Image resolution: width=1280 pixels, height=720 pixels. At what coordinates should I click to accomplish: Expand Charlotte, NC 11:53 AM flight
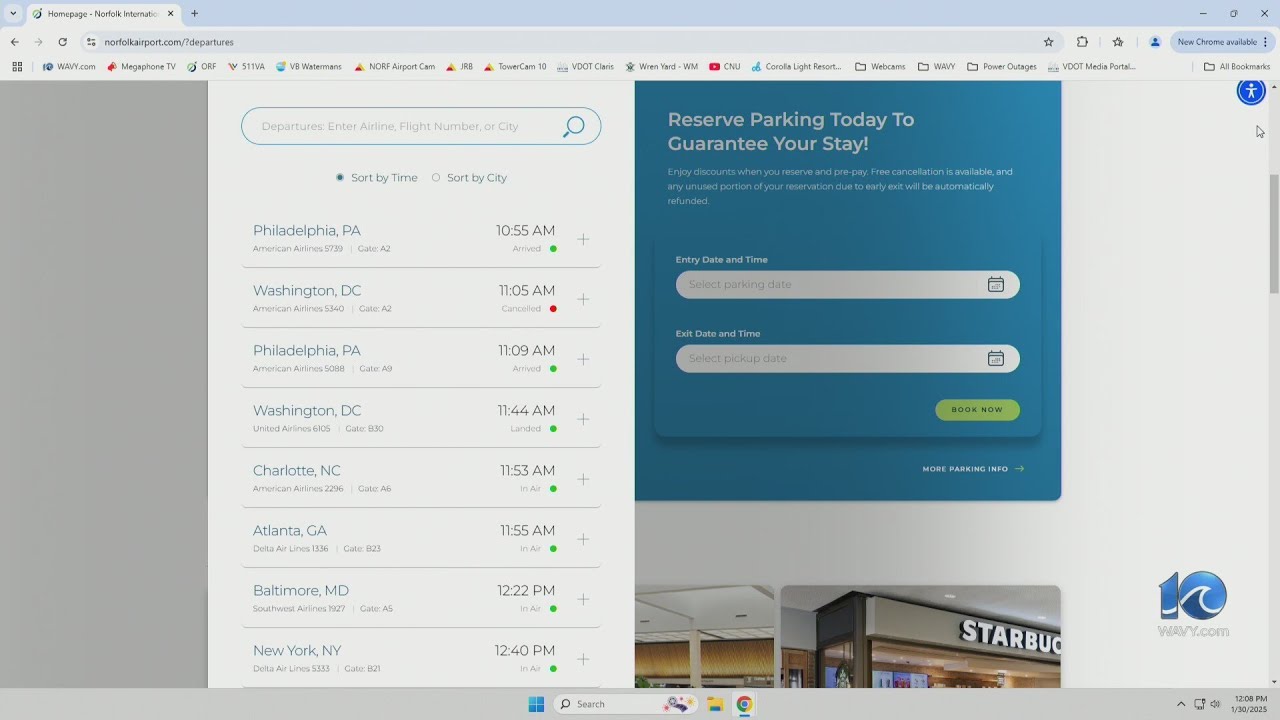[x=583, y=479]
